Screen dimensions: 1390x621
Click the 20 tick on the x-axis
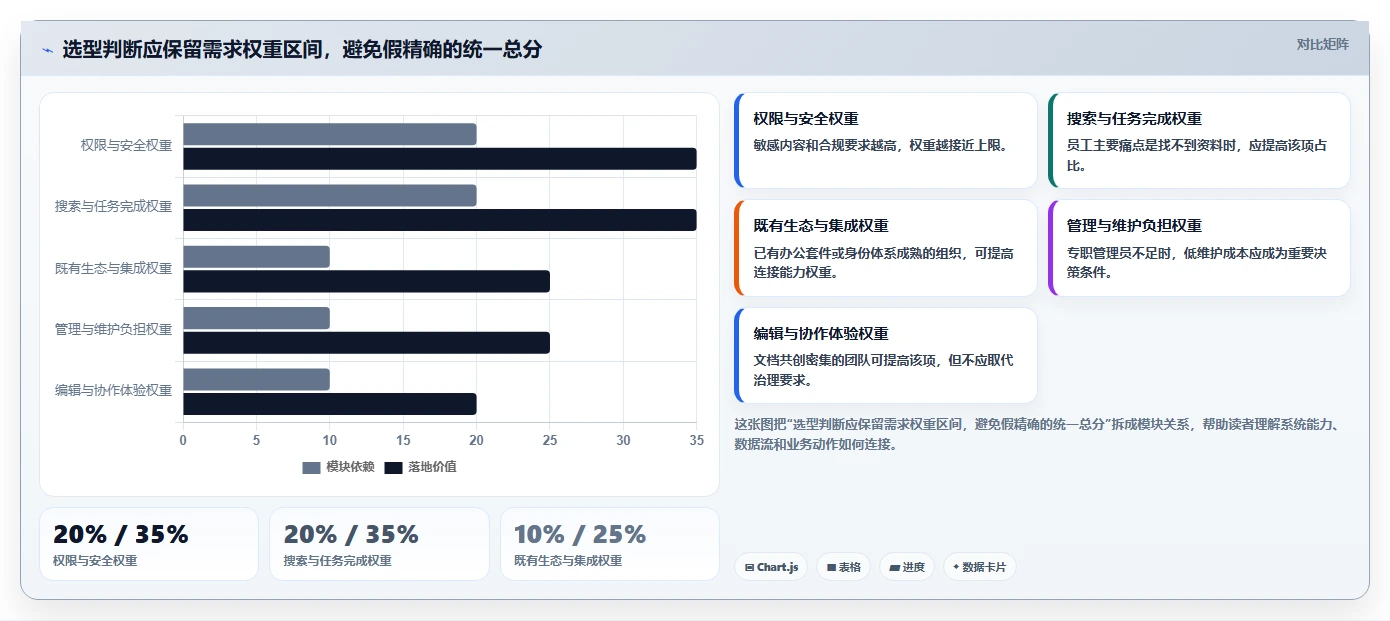[x=476, y=440]
